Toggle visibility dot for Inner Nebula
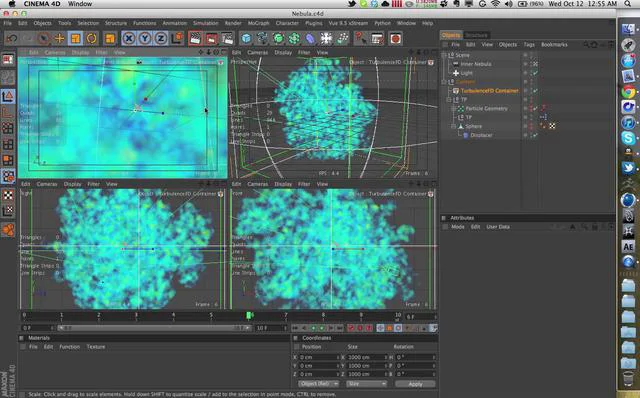 526,64
